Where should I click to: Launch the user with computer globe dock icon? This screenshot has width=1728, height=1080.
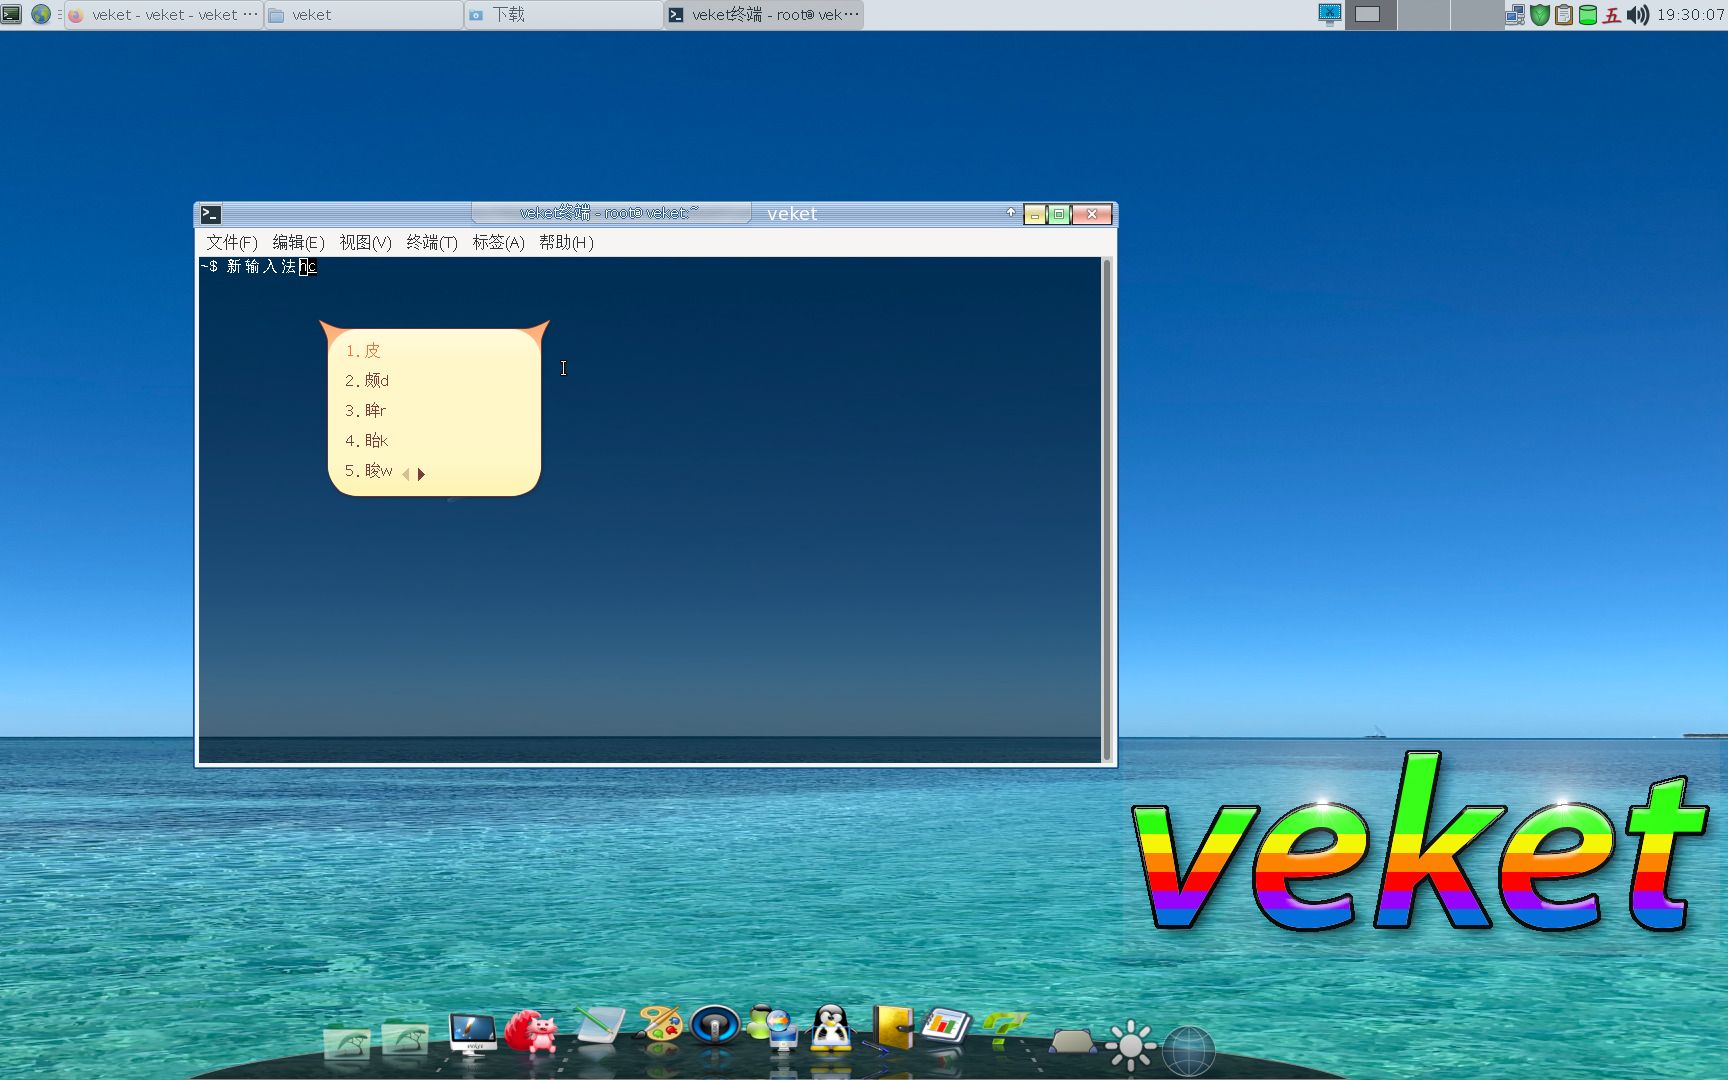tap(773, 1026)
